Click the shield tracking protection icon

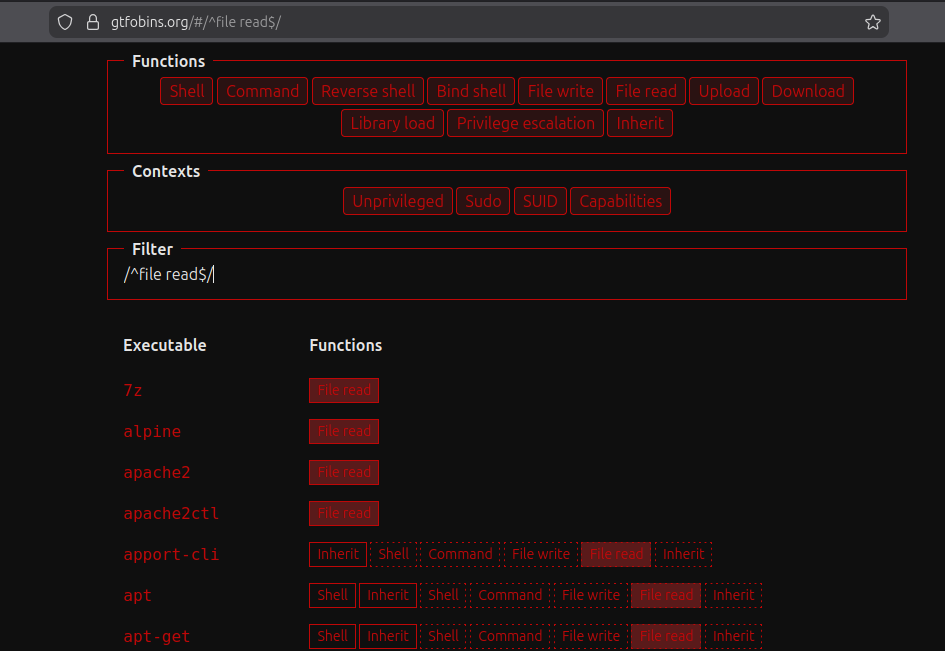[66, 22]
